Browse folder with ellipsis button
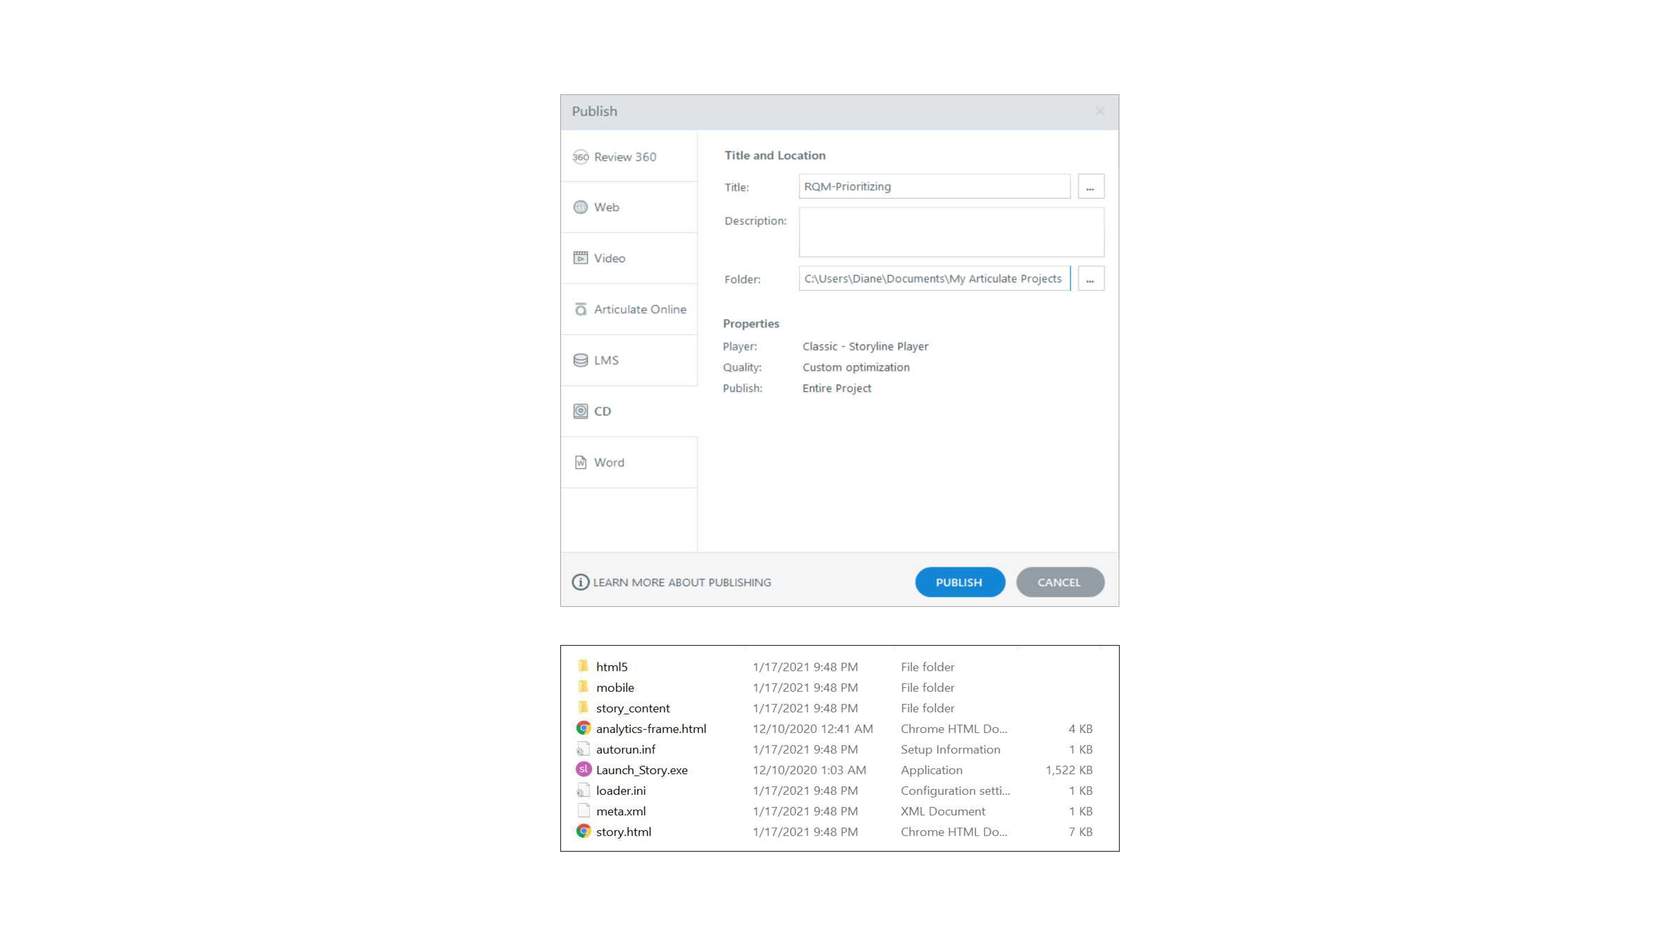 tap(1091, 279)
